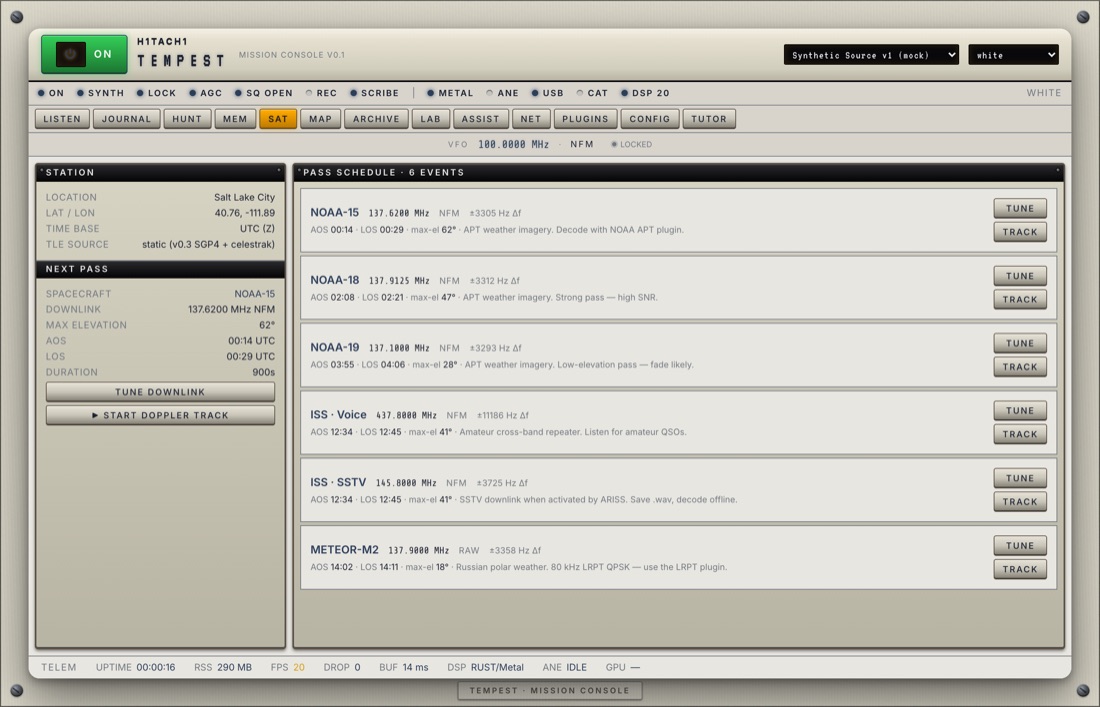
Task: Open the ASSIST tab
Action: coord(481,119)
